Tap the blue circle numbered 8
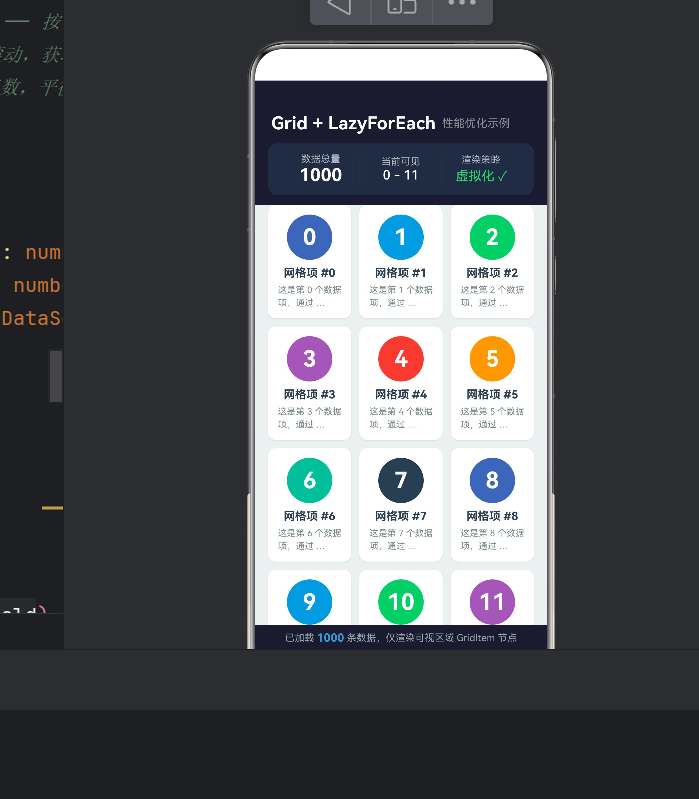699x799 pixels. point(492,480)
